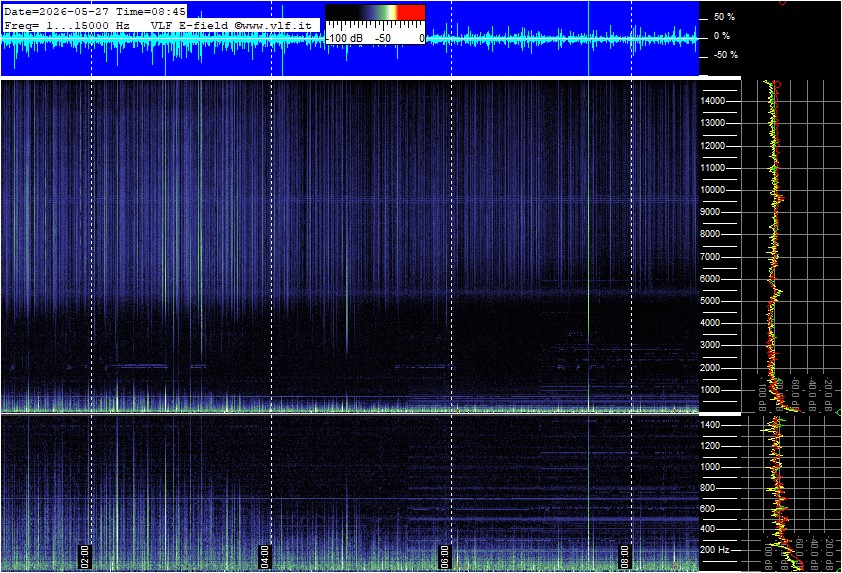Image resolution: width=842 pixels, height=573 pixels.
Task: Click the 8000 frequency axis label
Action: [x=710, y=234]
